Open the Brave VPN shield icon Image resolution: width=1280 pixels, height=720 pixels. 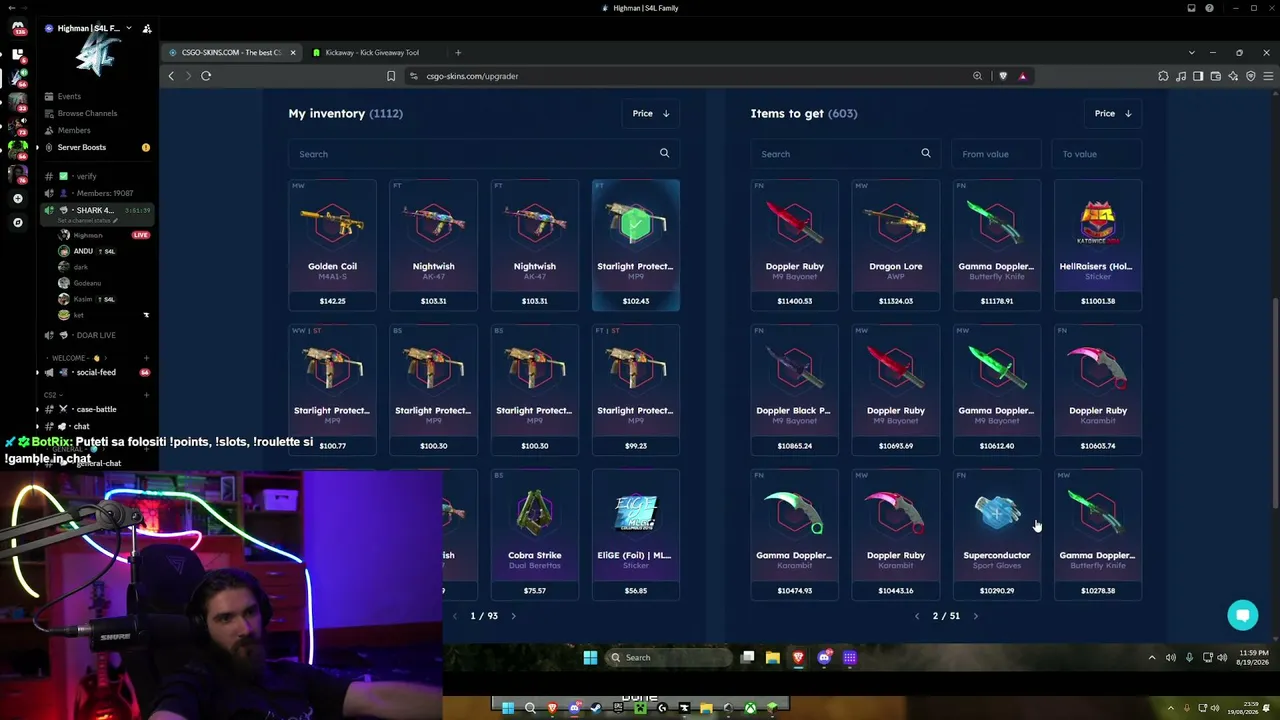(1250, 76)
